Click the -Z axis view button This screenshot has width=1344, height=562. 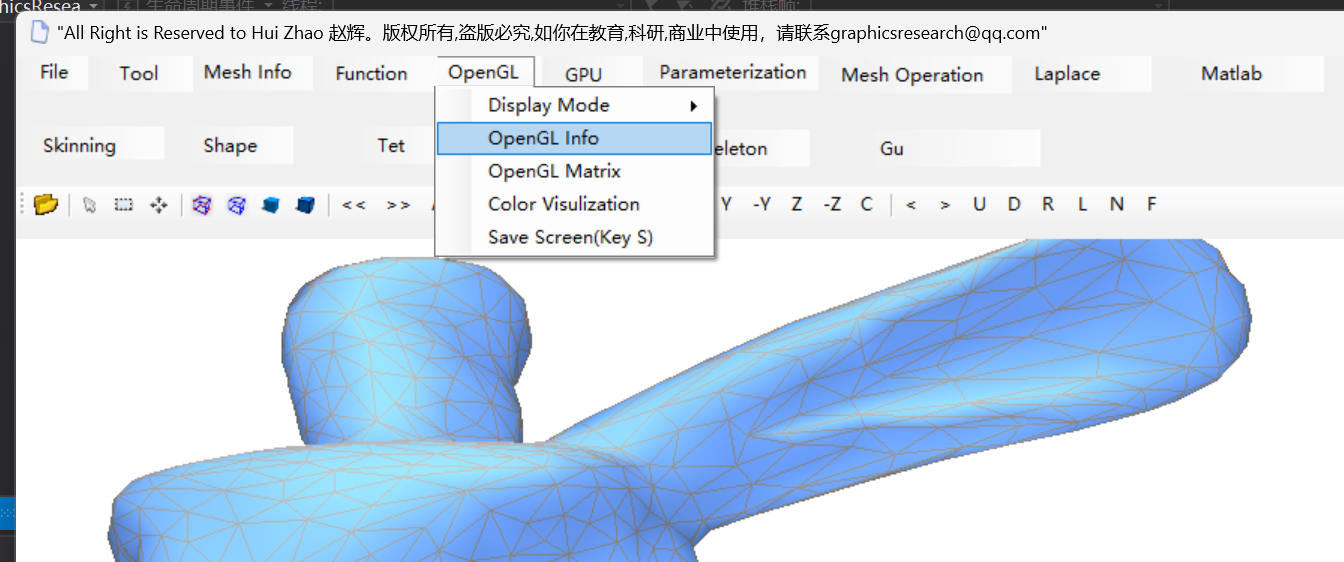pyautogui.click(x=832, y=204)
